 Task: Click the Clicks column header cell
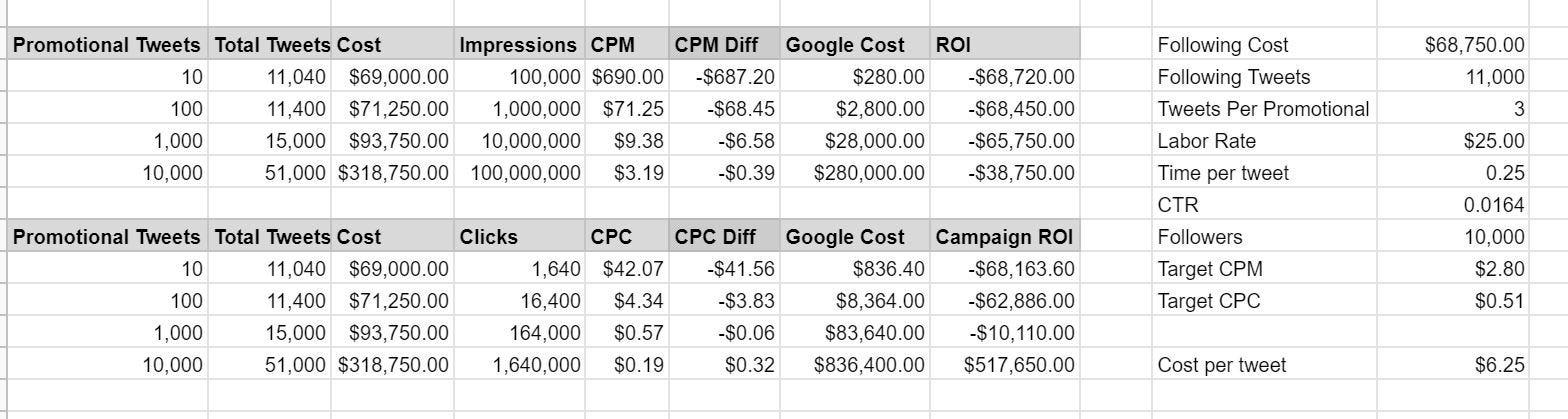(x=518, y=237)
